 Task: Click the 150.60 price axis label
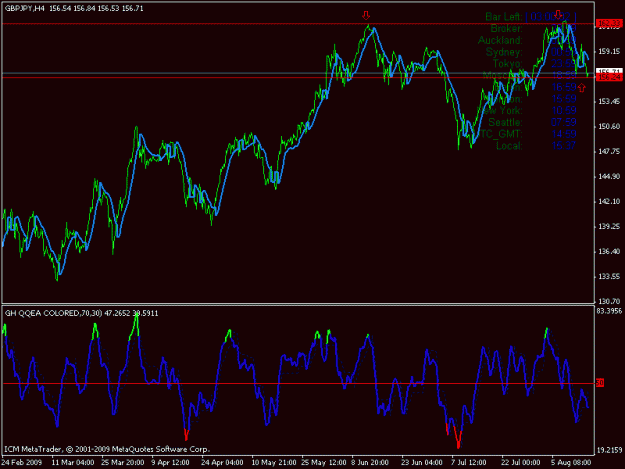click(609, 126)
